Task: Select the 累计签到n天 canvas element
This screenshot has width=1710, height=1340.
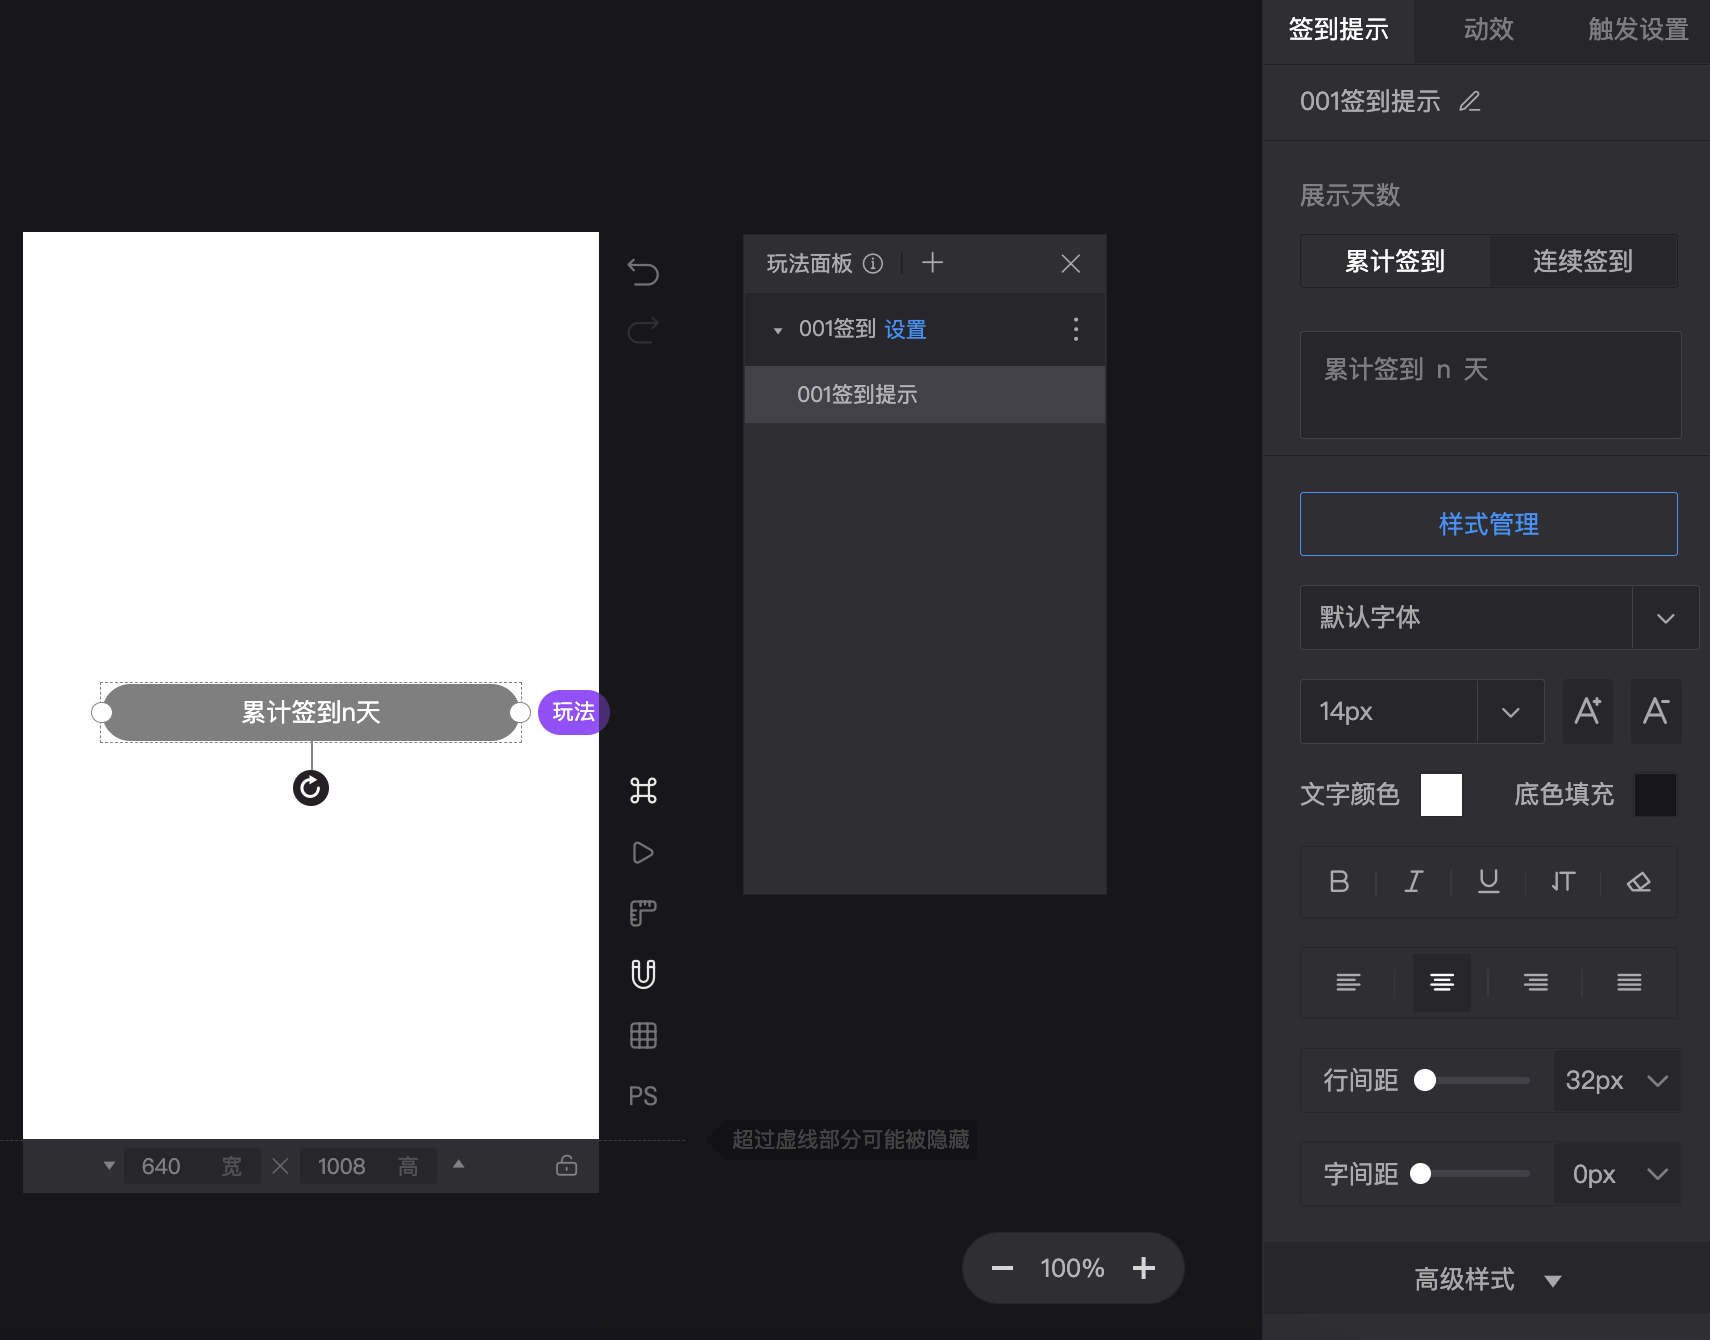Action: [311, 712]
